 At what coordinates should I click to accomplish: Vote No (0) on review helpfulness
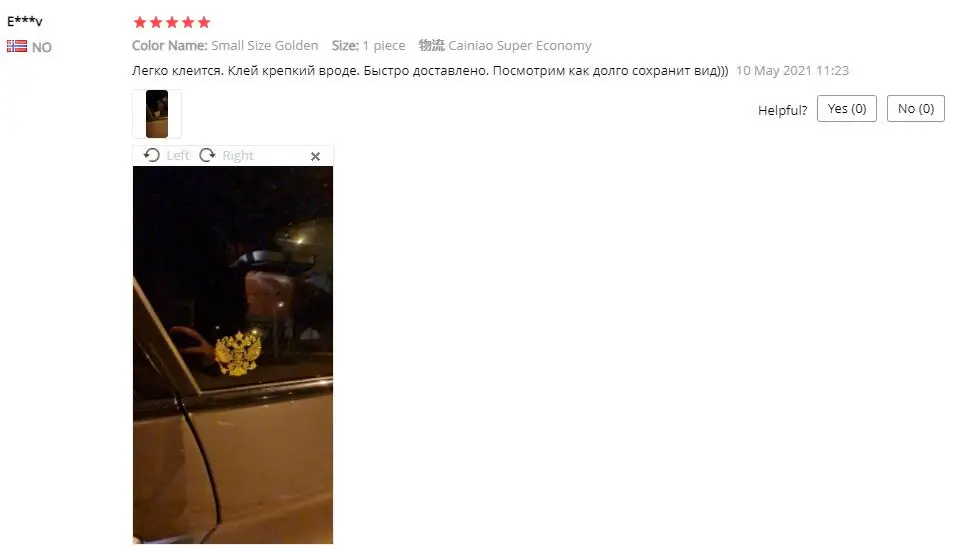(916, 109)
